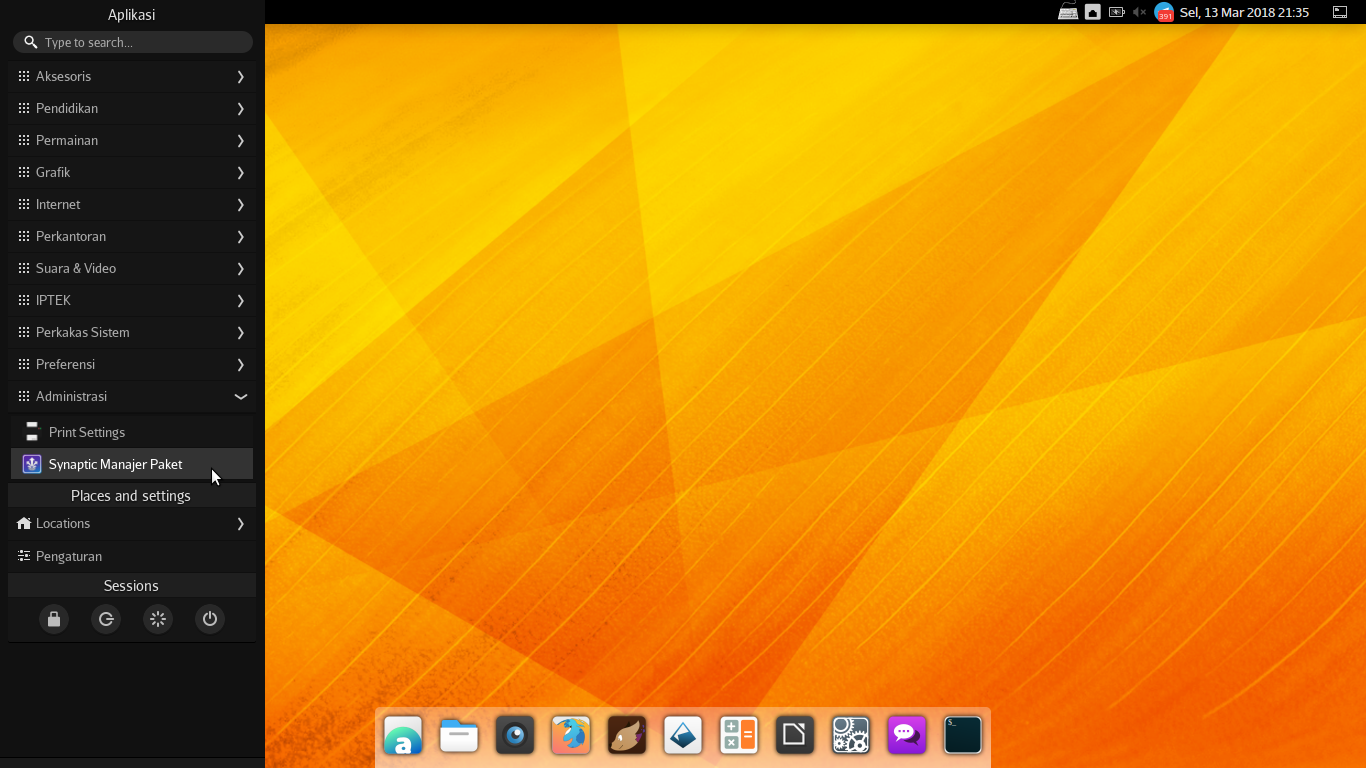
Task: Open Firefox from the dock
Action: [x=571, y=736]
